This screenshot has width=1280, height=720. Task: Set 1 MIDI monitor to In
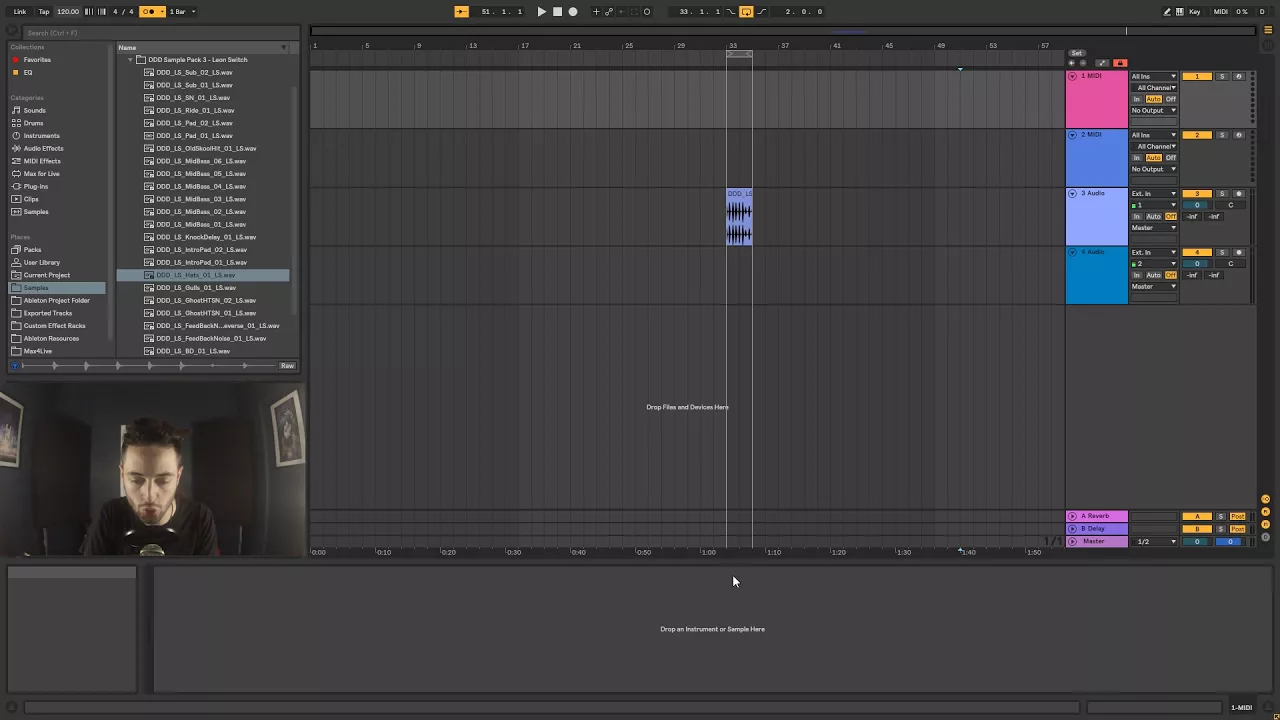click(1136, 99)
